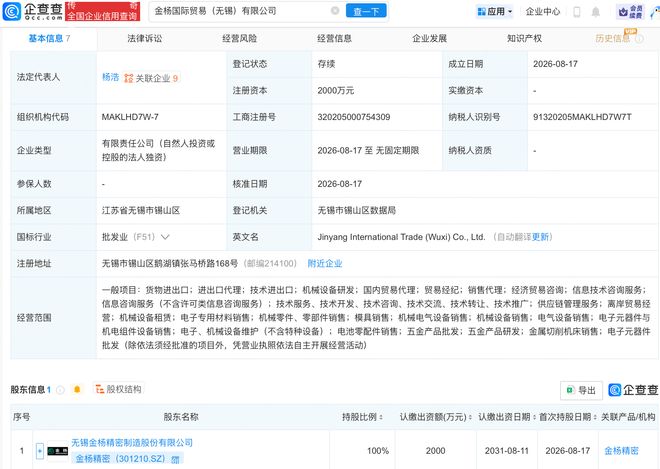Select the 320205000754309 registration number

(354, 117)
